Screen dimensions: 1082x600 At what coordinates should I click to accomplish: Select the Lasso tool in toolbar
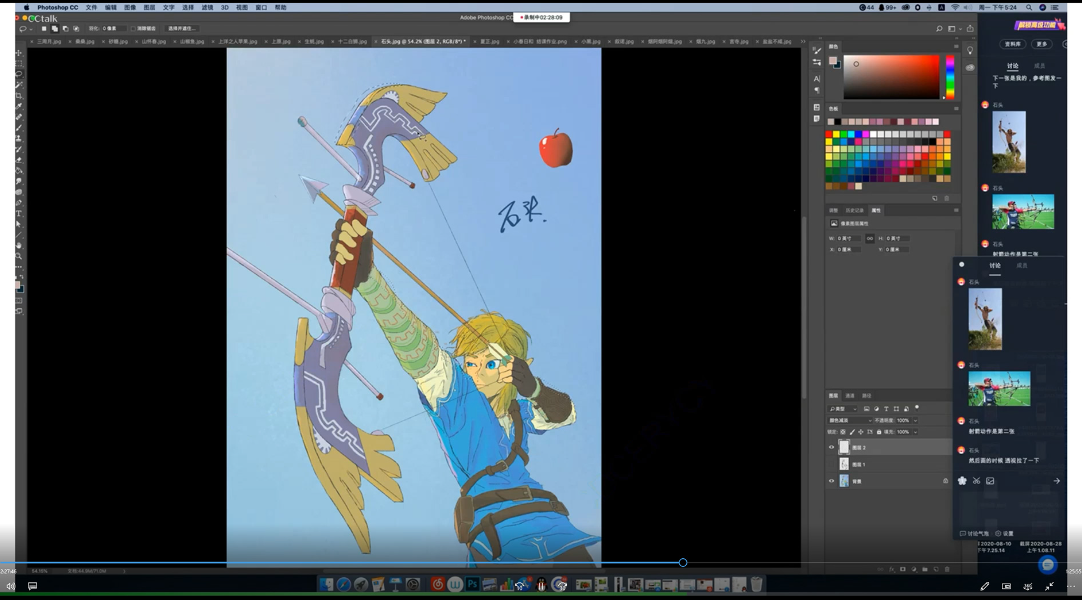click(19, 74)
